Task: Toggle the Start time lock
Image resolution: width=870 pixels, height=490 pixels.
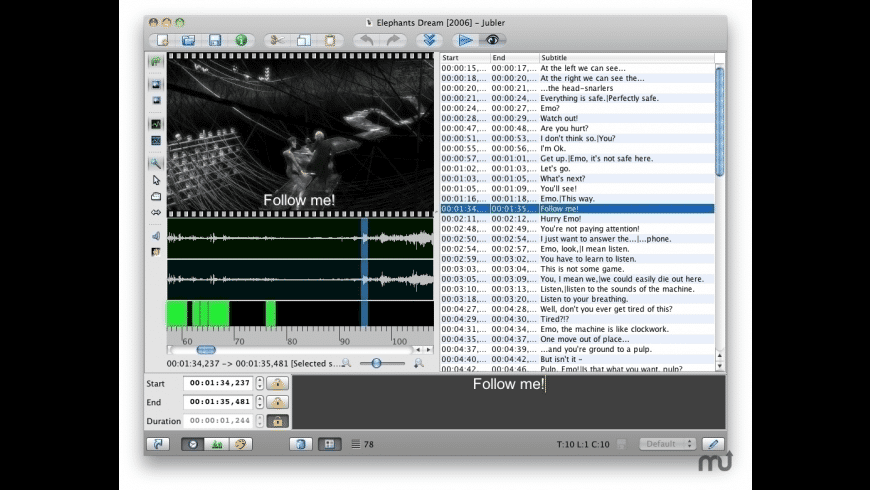Action: [x=277, y=383]
